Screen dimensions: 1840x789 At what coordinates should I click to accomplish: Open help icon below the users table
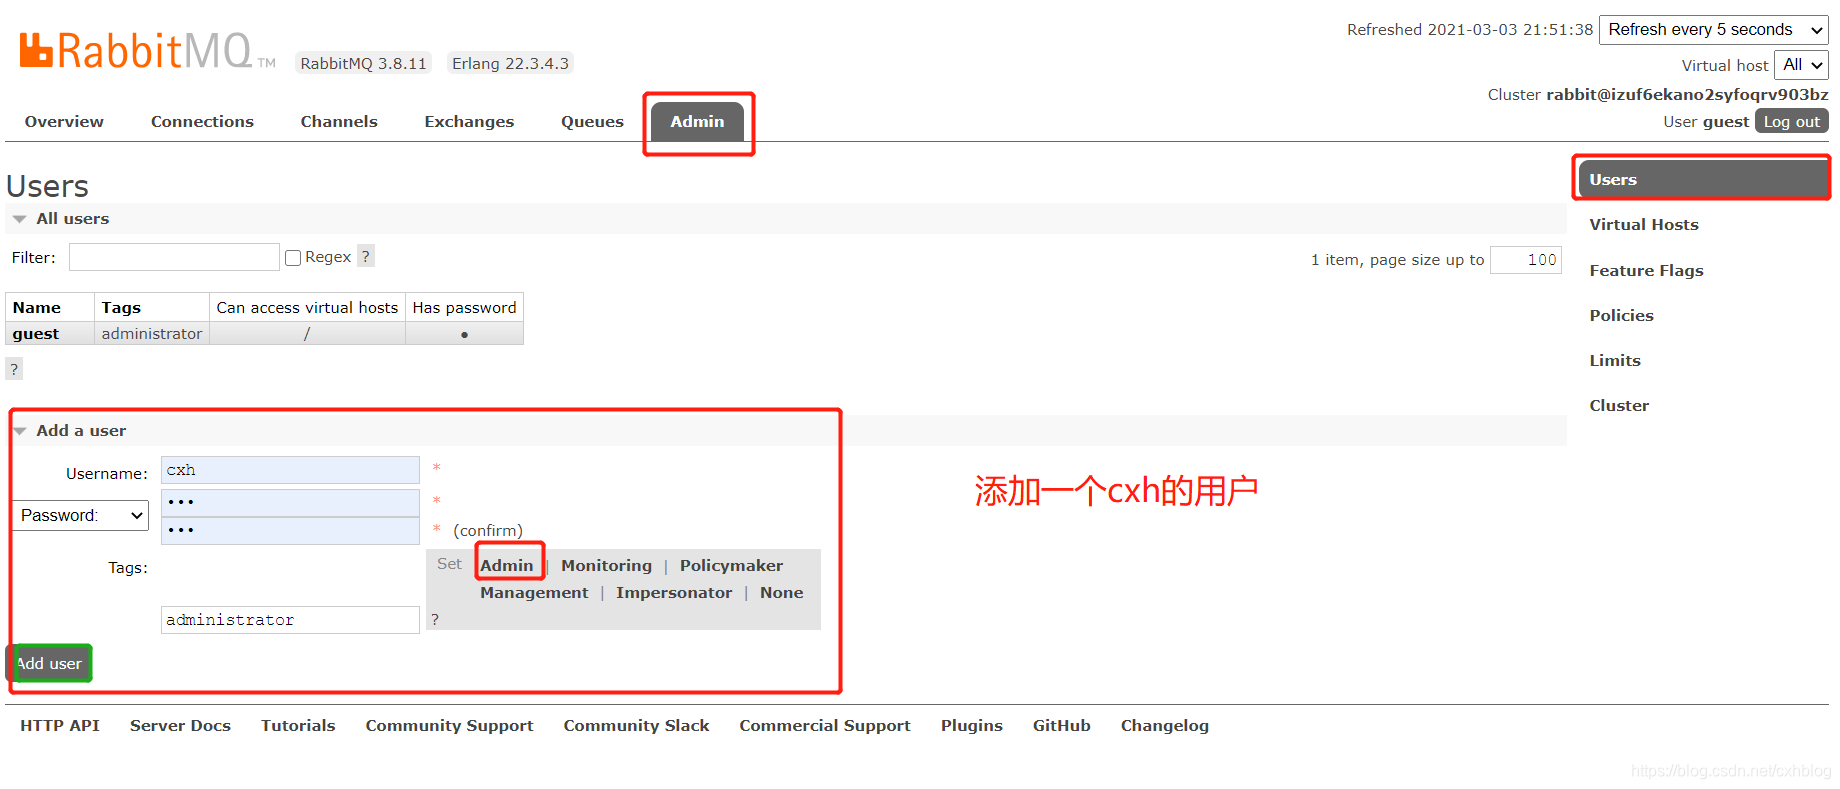[14, 369]
